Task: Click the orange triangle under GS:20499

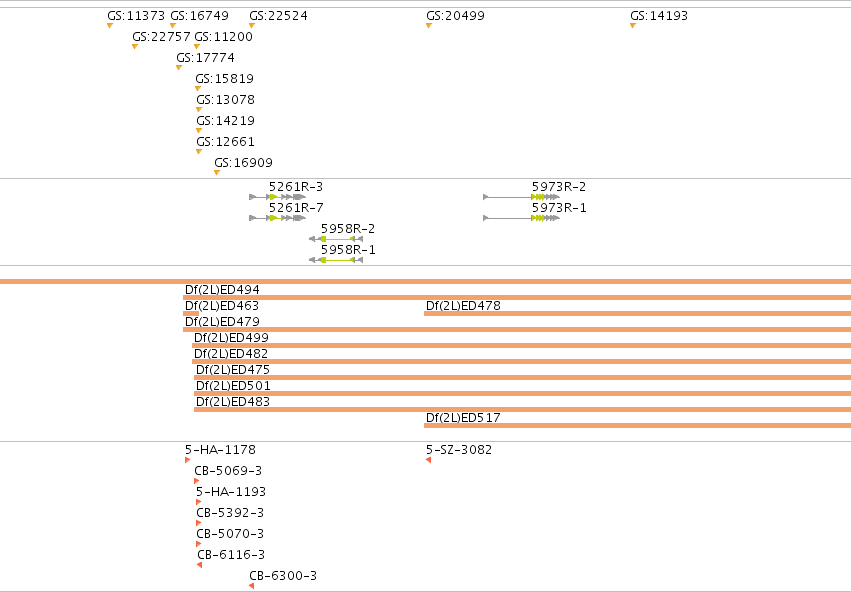Action: click(x=429, y=26)
